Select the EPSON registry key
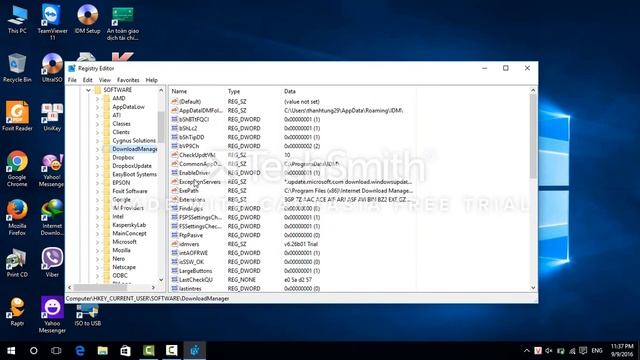640x360 pixels. (121, 182)
